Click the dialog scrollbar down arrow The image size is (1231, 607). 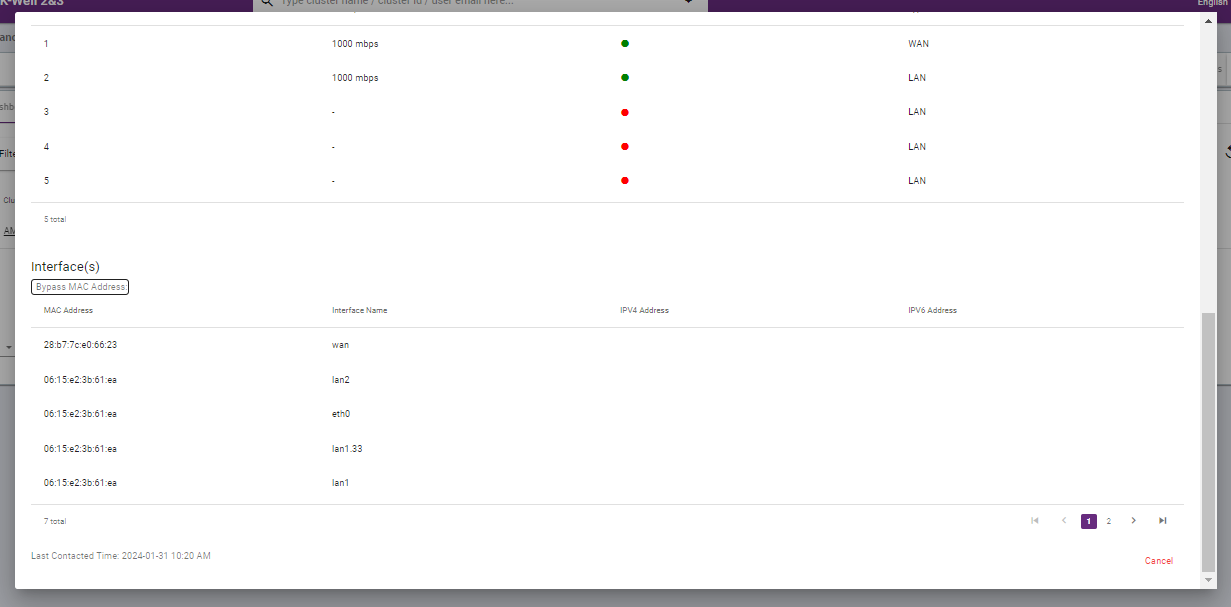tap(1208, 579)
